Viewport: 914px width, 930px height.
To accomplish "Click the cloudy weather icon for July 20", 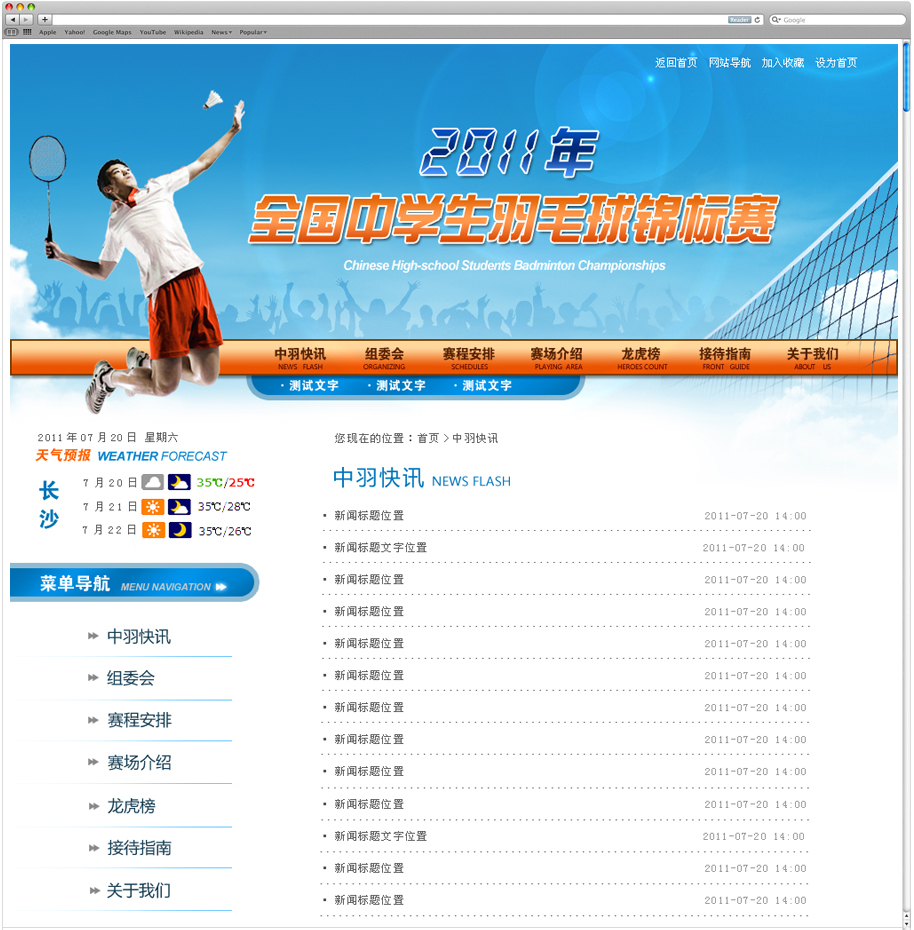I will tap(152, 482).
